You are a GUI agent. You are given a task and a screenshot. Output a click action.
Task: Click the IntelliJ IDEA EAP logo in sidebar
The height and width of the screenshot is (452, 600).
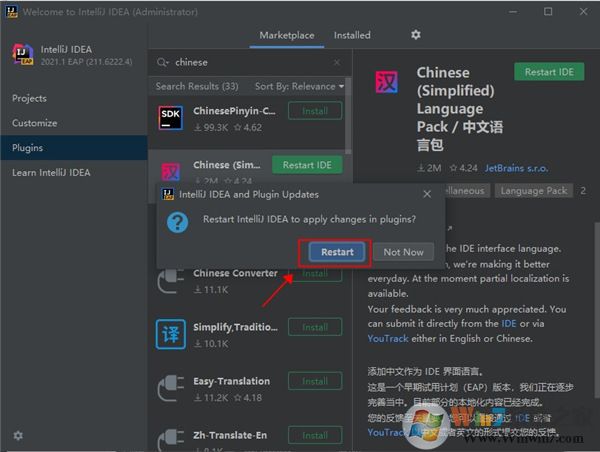pyautogui.click(x=22, y=54)
